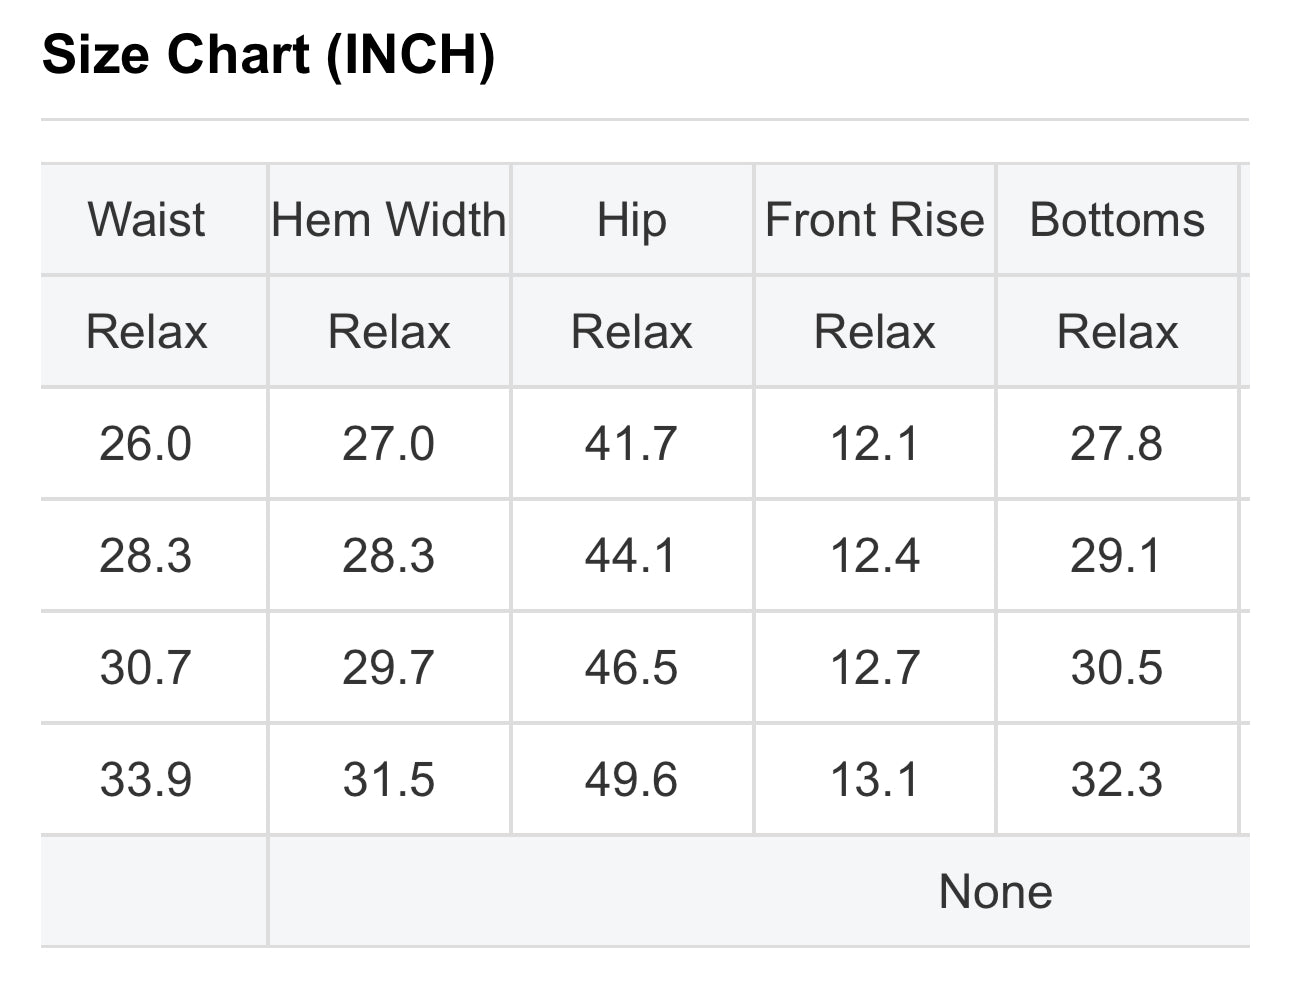Click the Size Chart (INCH) heading
Viewport: 1290px width, 984px height.
[268, 54]
